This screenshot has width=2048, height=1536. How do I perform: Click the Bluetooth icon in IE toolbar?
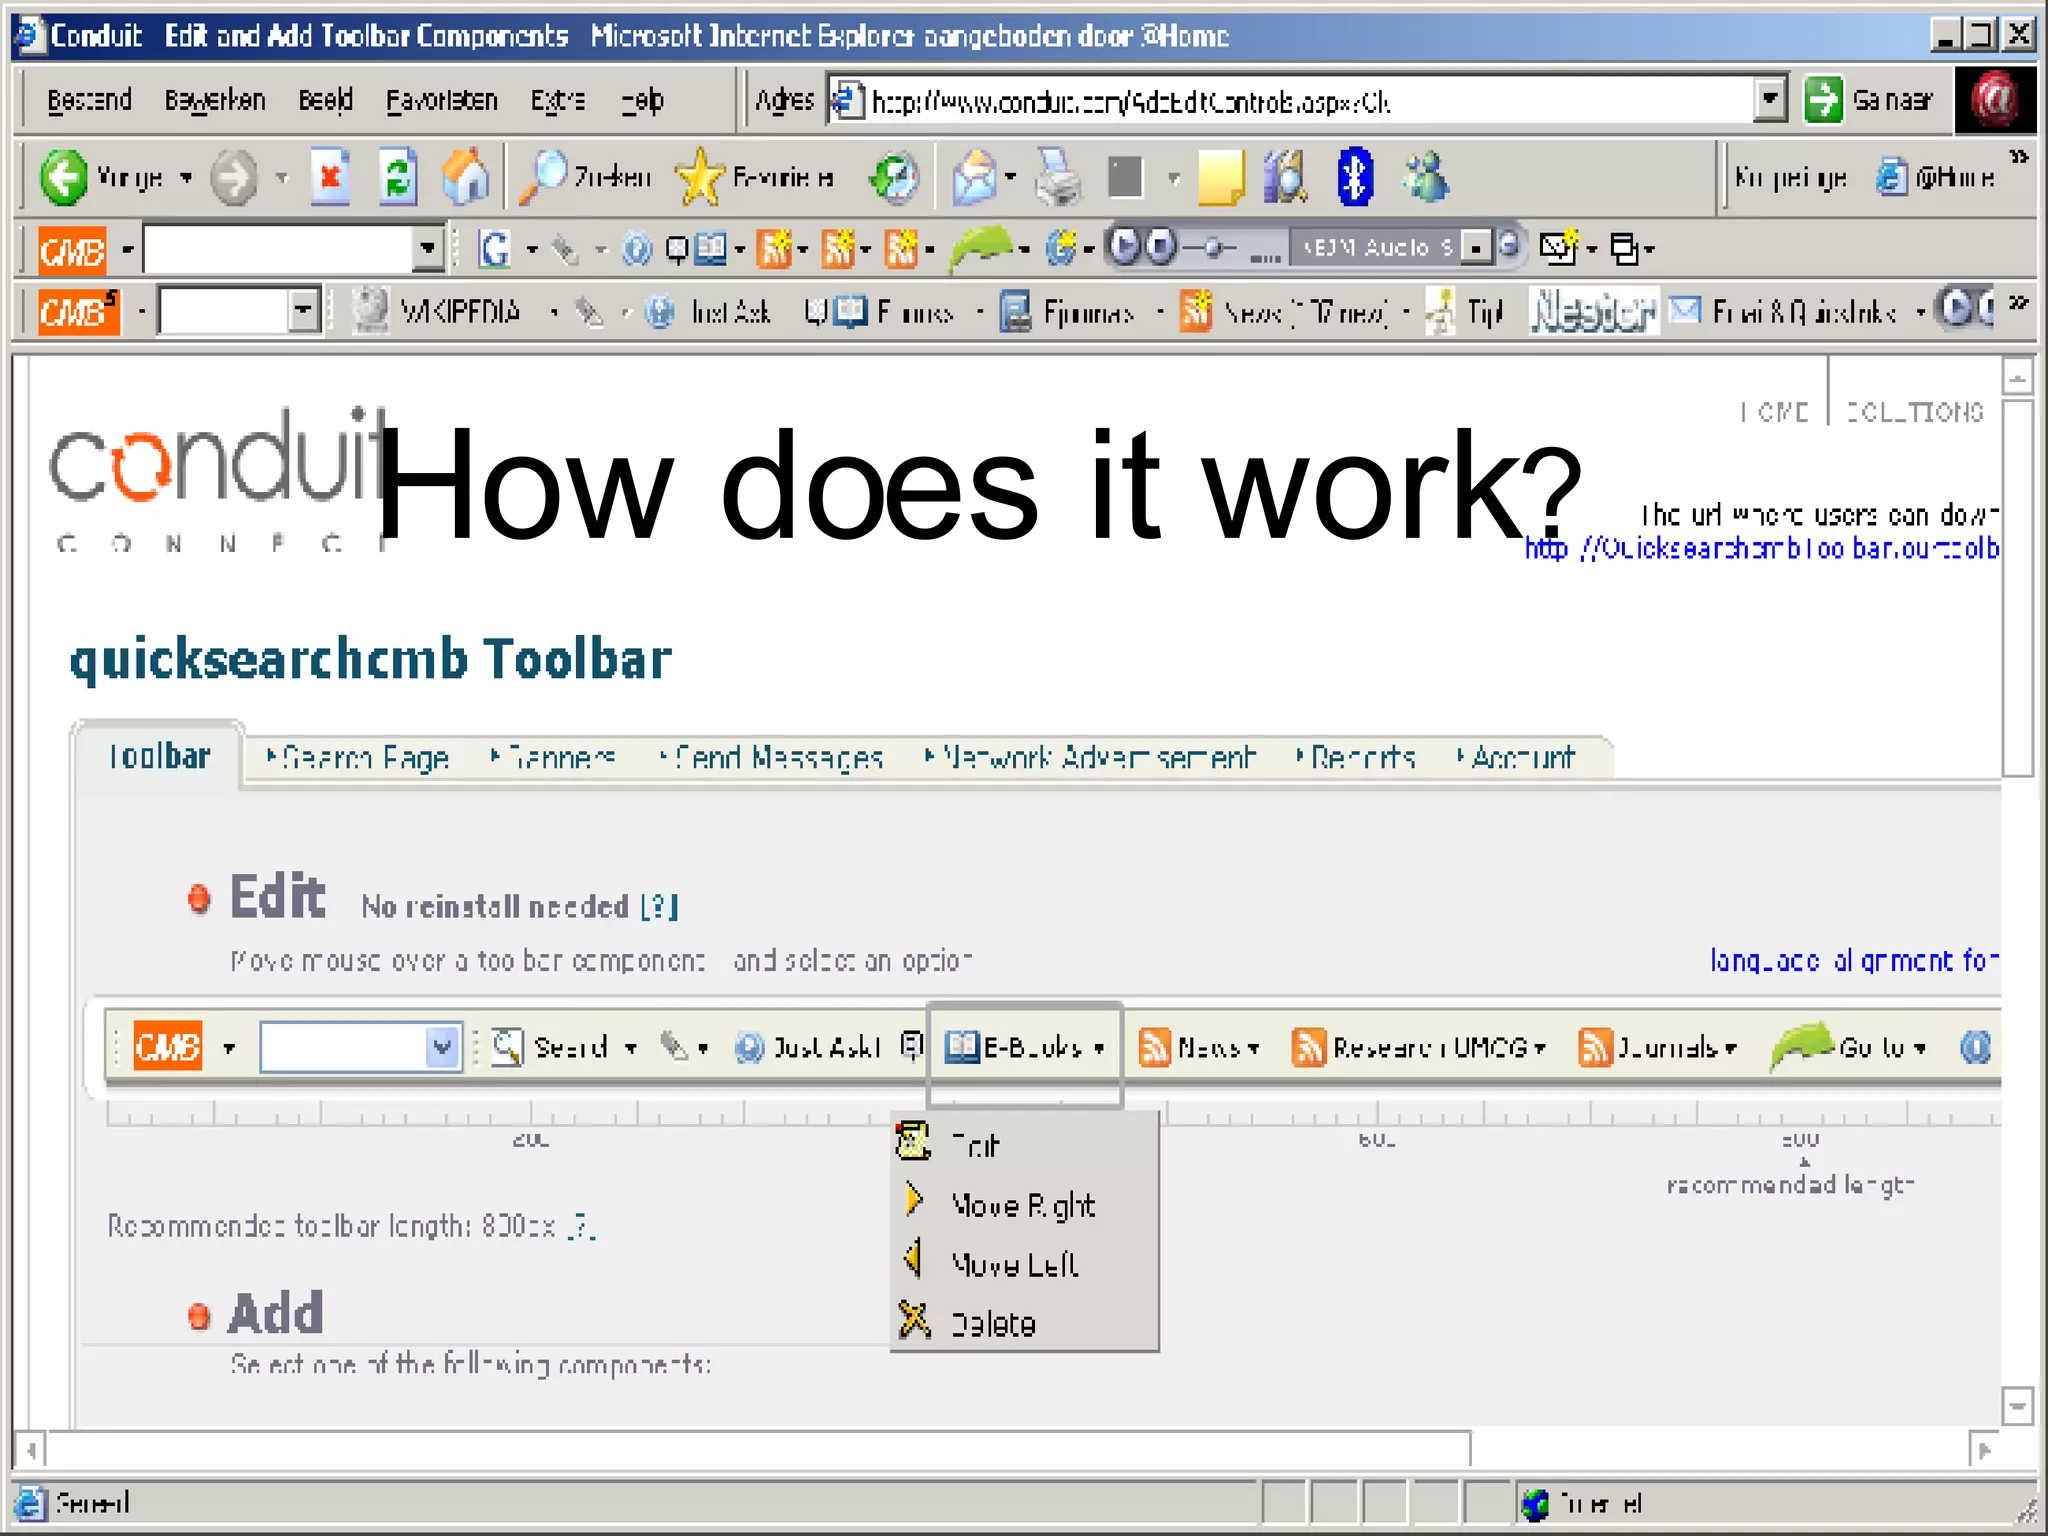(x=1355, y=177)
